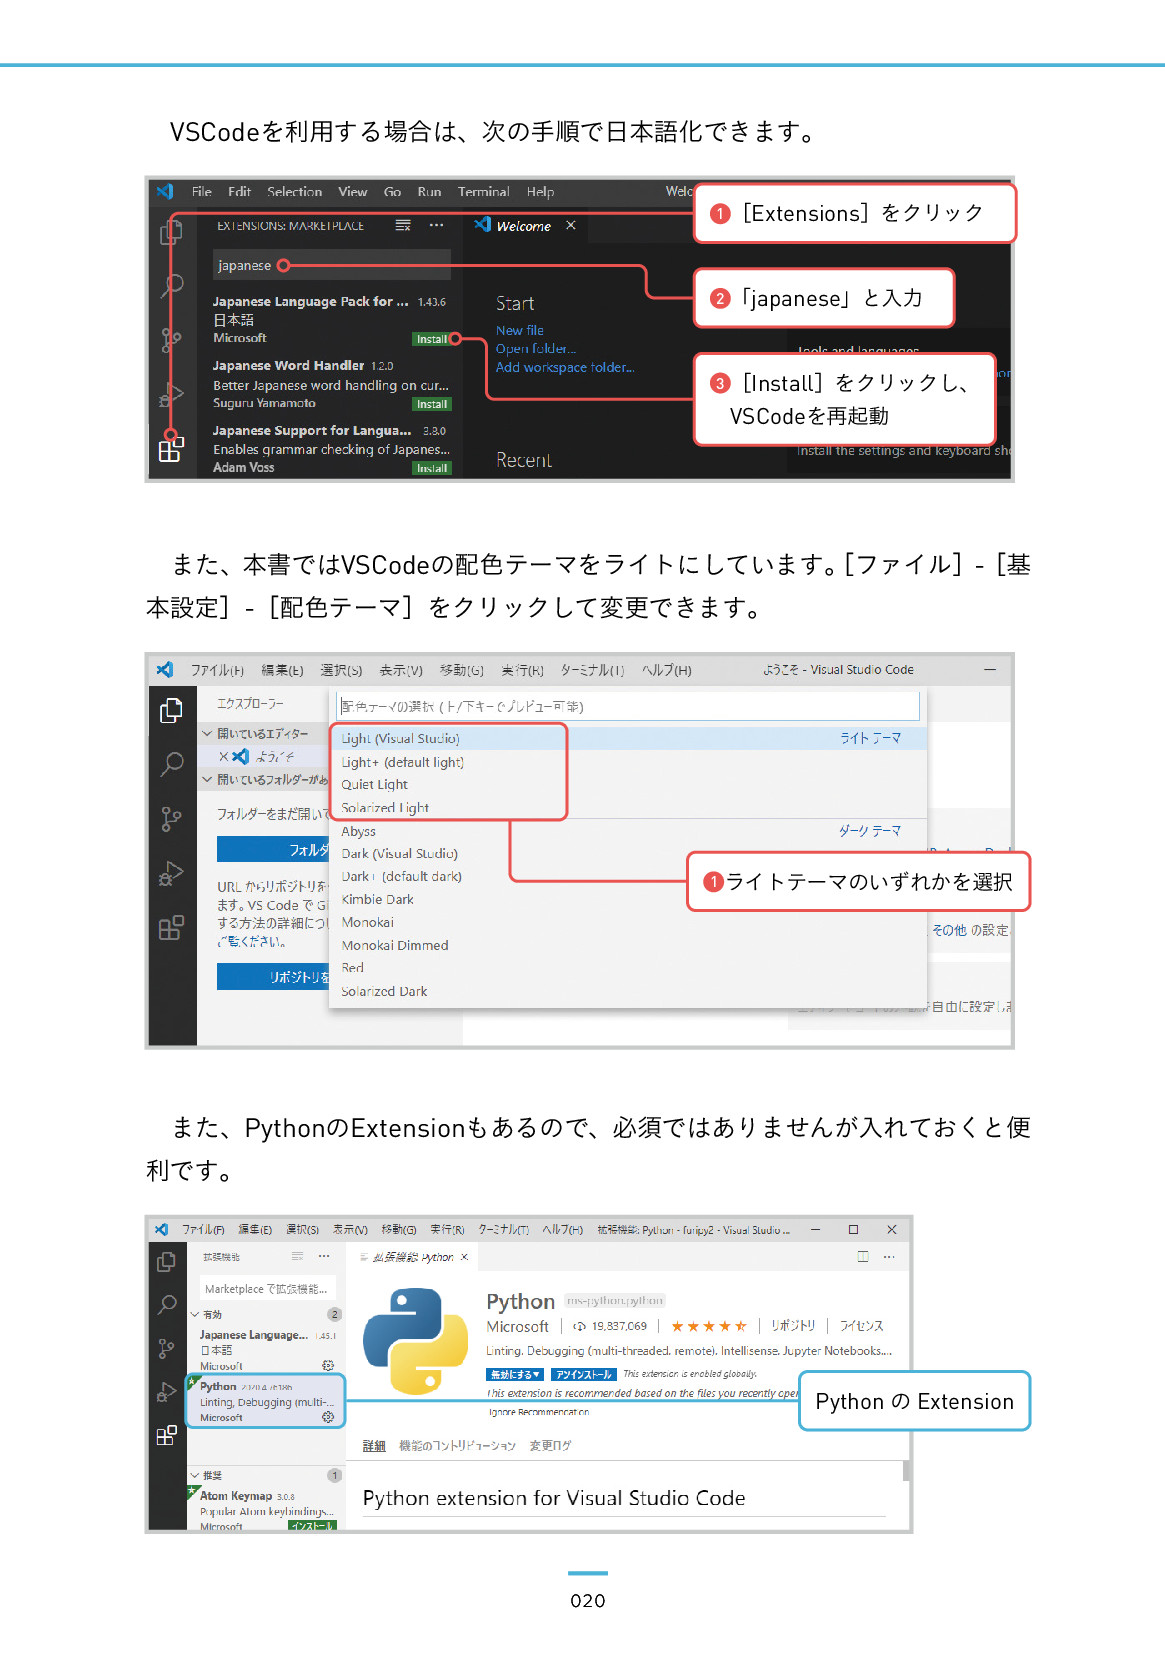Select Kimbie Dark theme

click(x=377, y=899)
